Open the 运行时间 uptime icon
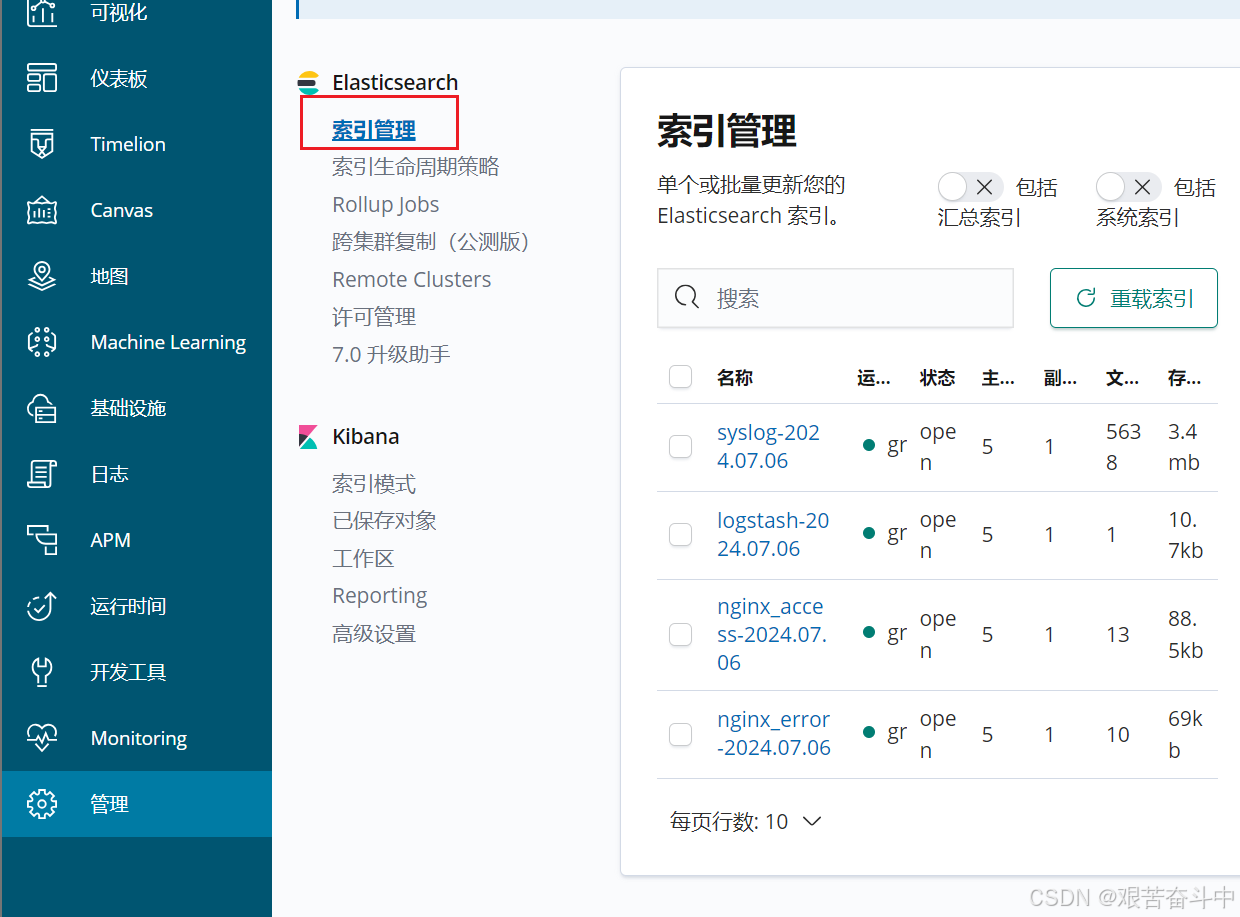 tap(42, 606)
